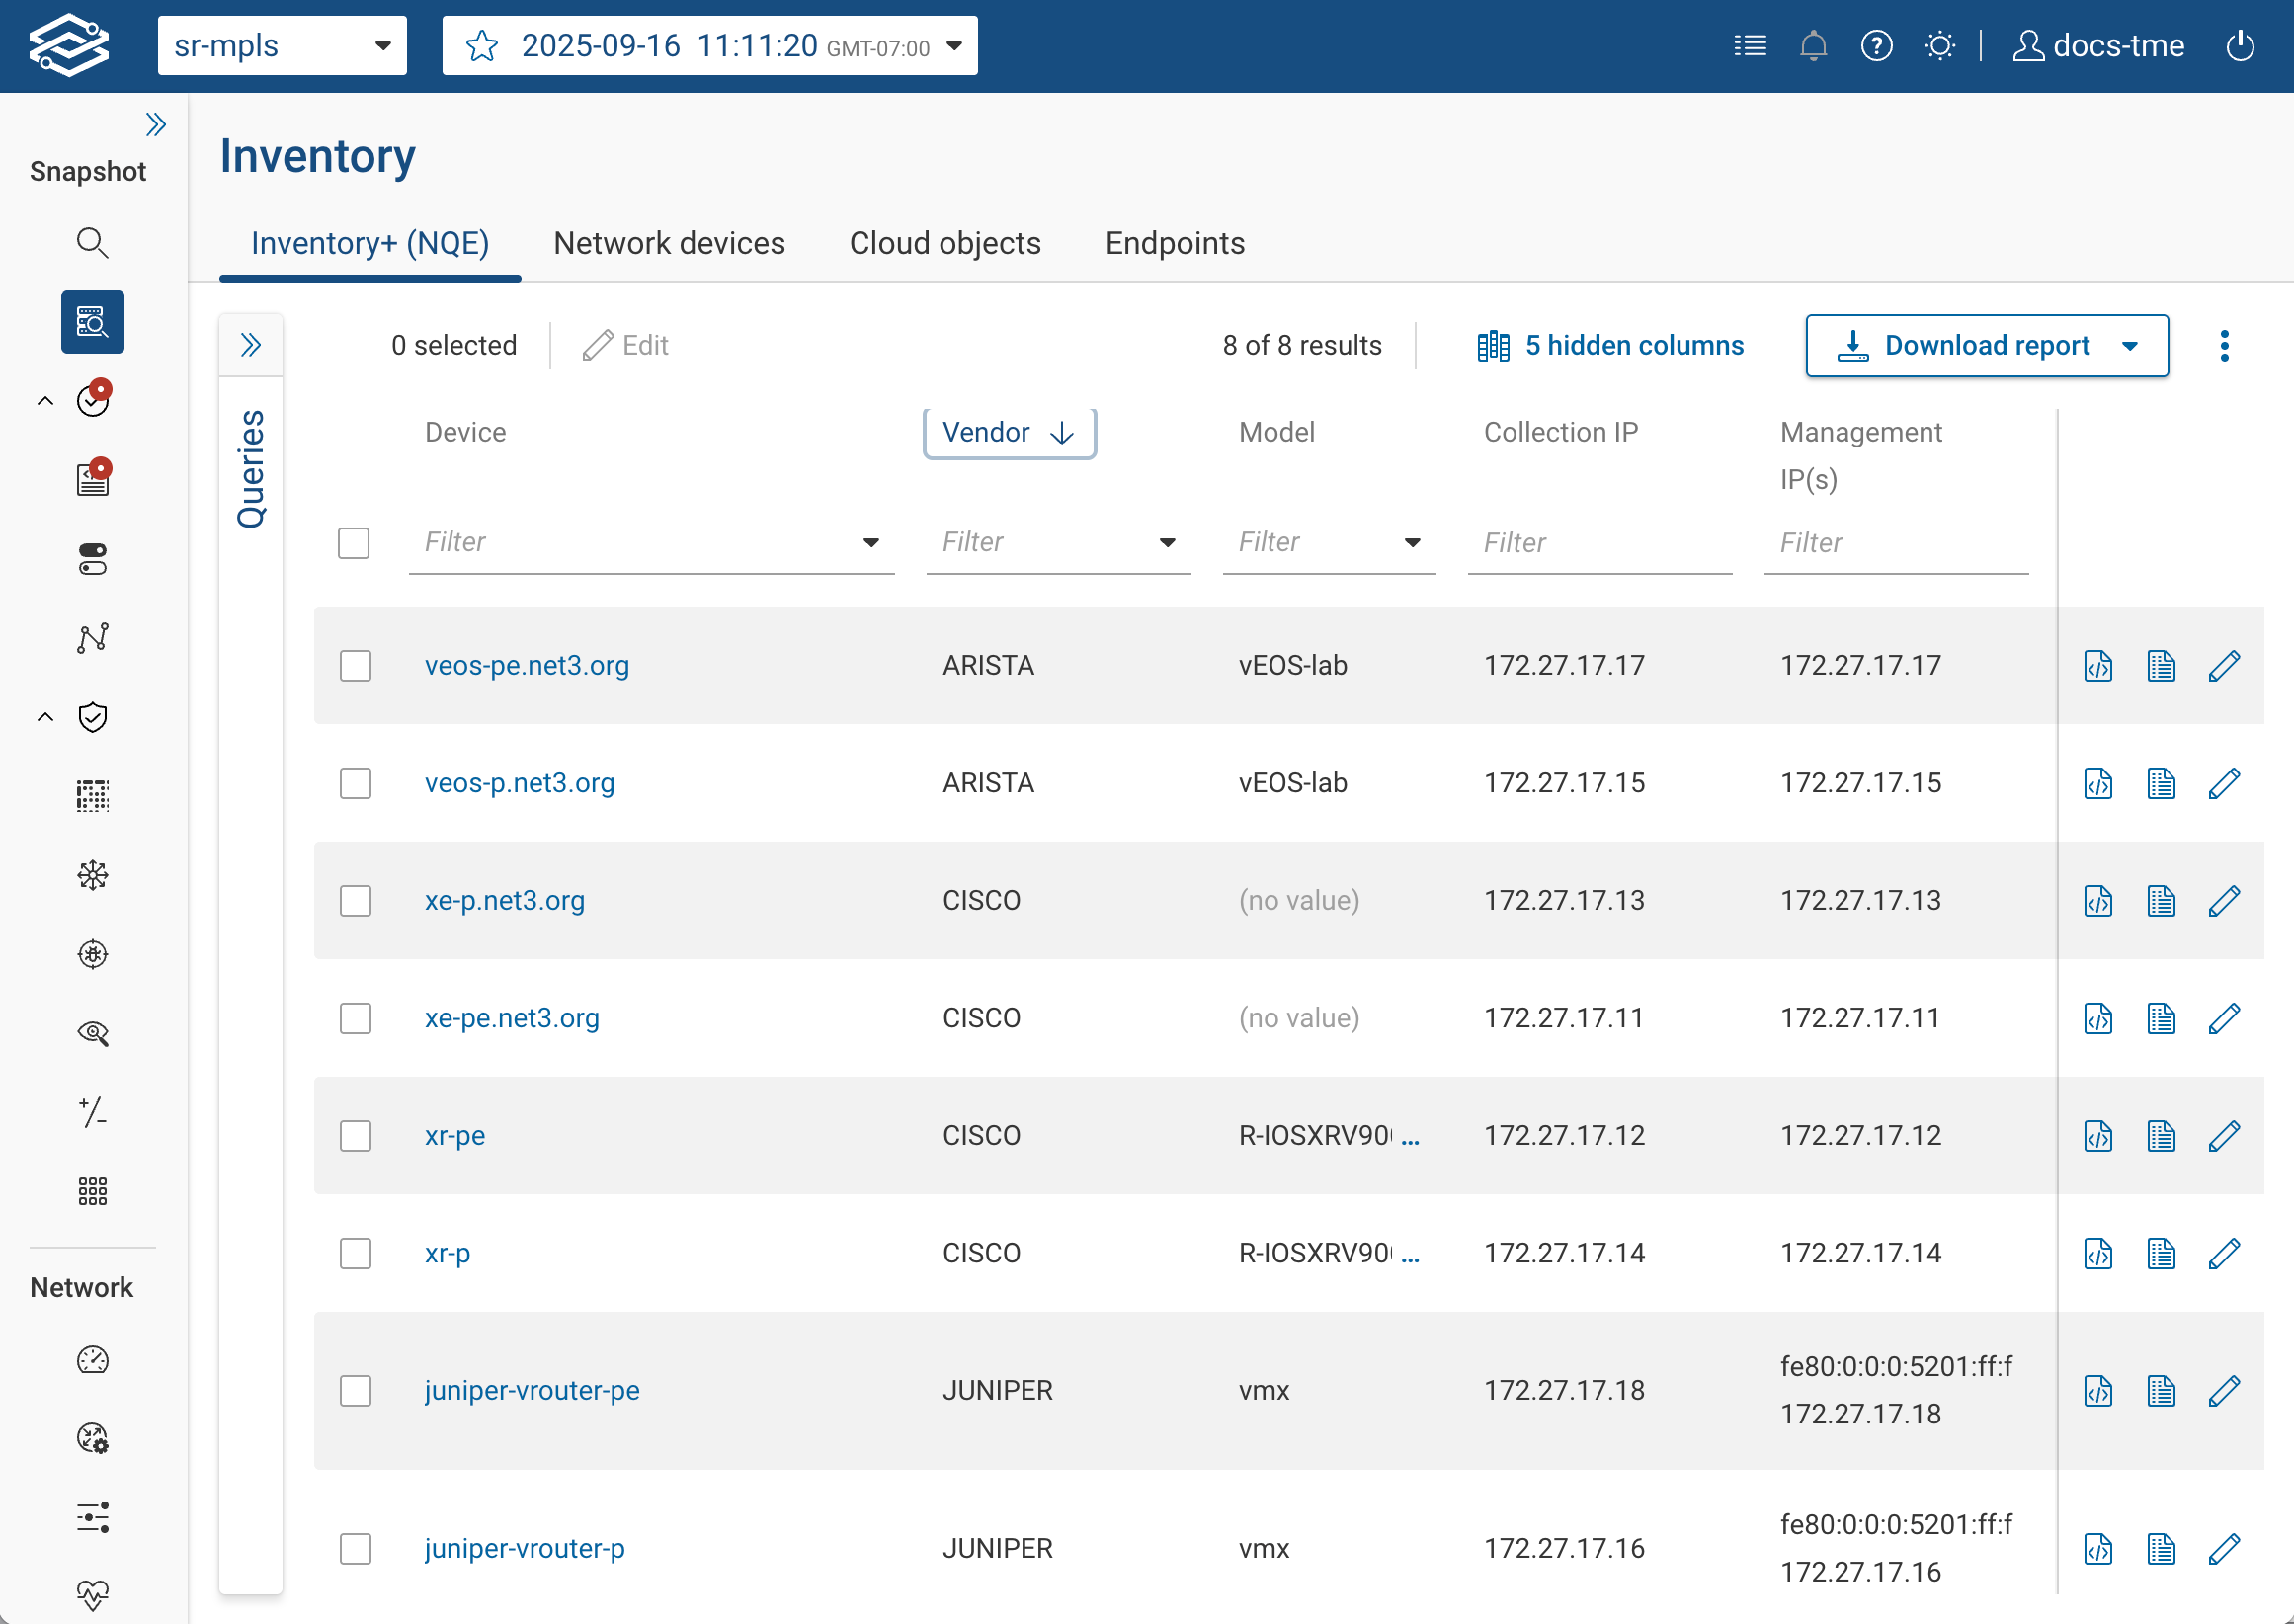2294x1624 pixels.
Task: Toggle the light/dark theme sun icon
Action: coord(1939,46)
